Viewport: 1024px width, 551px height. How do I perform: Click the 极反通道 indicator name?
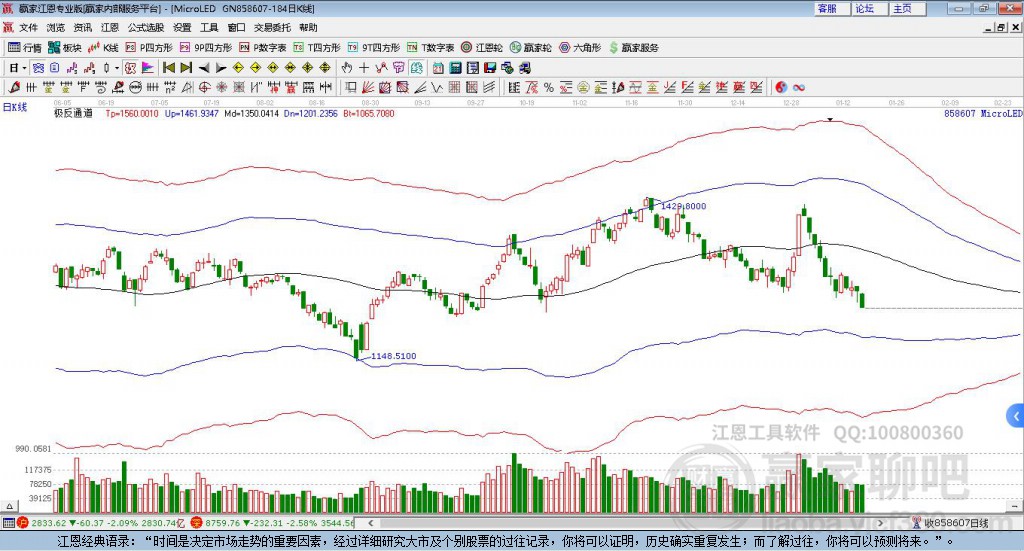pos(73,114)
